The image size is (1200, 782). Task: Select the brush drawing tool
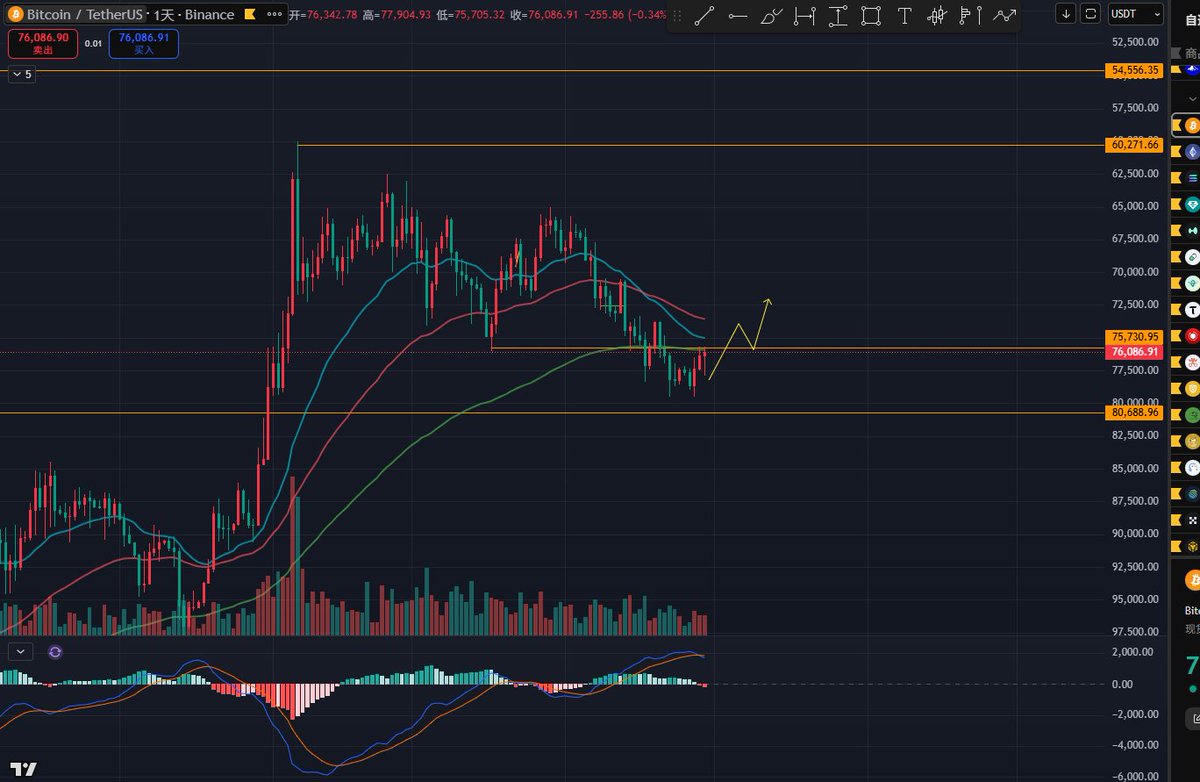click(x=771, y=15)
